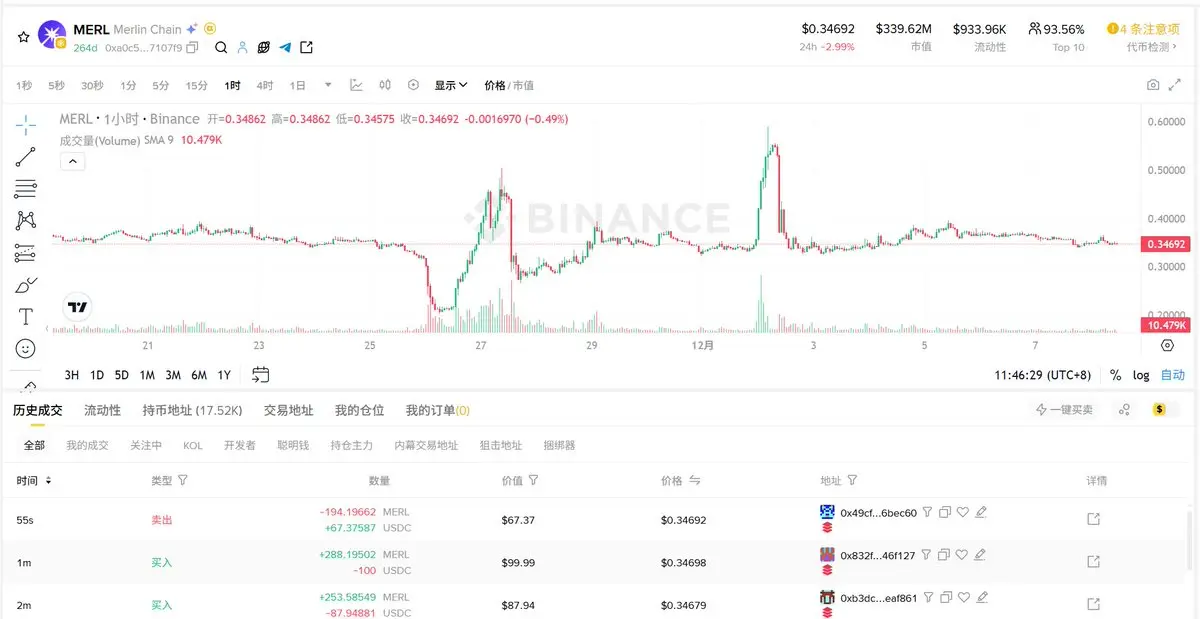
Task: Expand the more timeframes dropdown arrow
Action: [329, 85]
